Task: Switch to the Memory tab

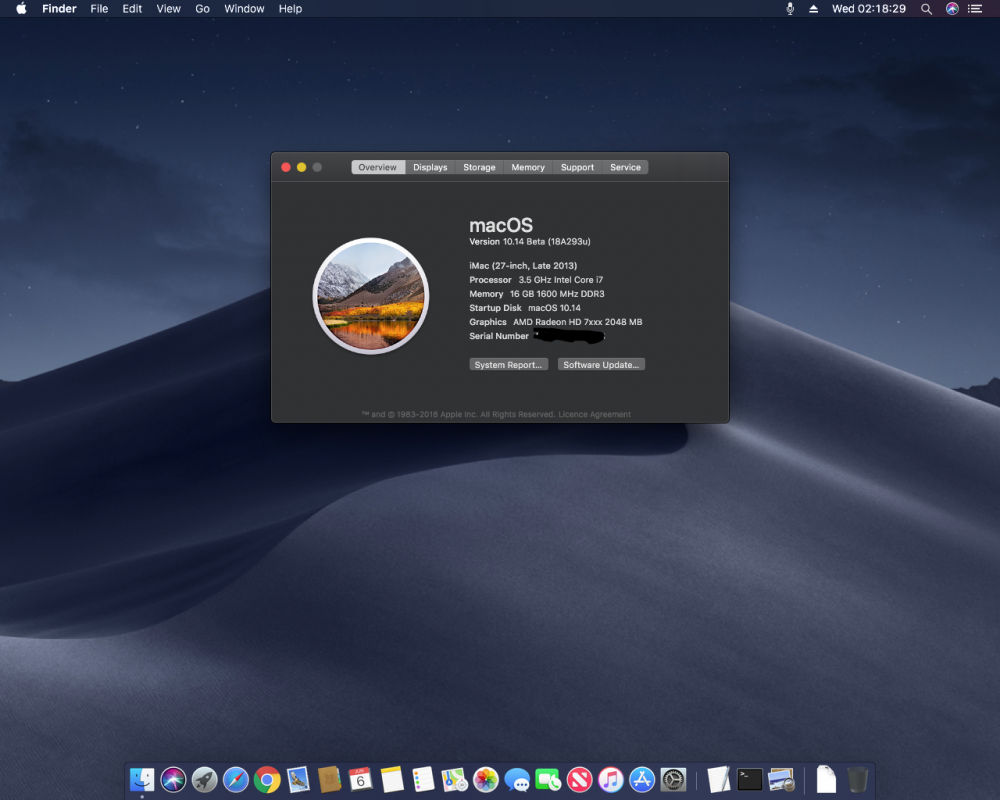Action: point(528,167)
